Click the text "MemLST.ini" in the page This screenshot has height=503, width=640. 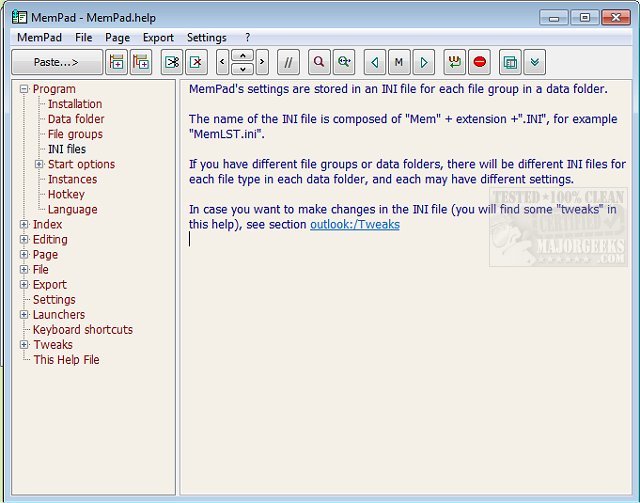point(227,134)
